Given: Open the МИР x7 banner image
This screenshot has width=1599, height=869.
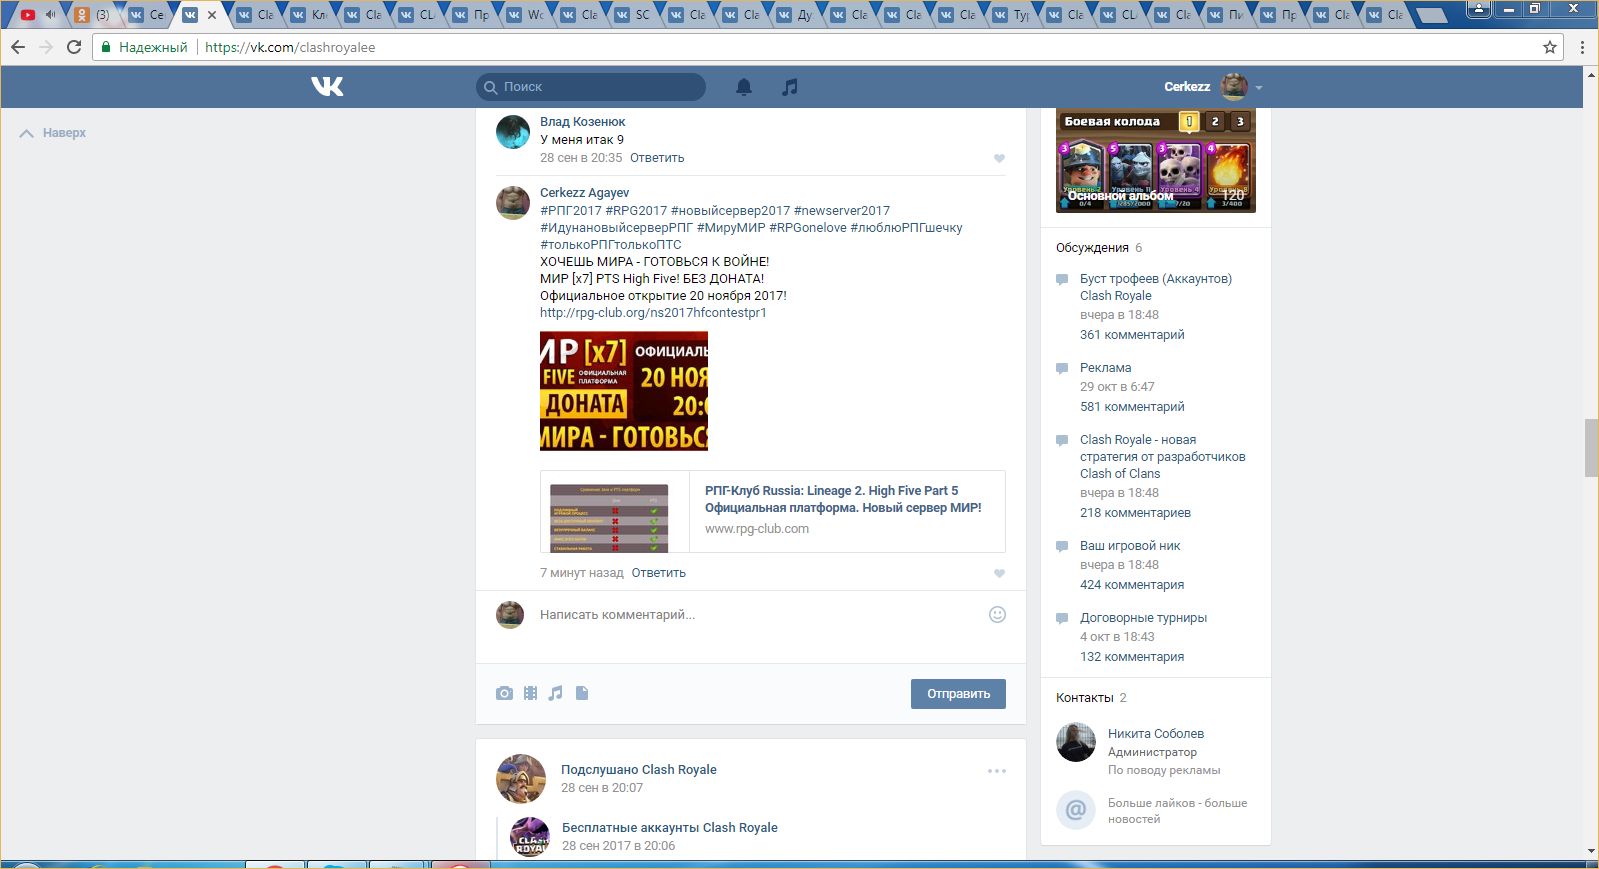Looking at the screenshot, I should pos(624,391).
